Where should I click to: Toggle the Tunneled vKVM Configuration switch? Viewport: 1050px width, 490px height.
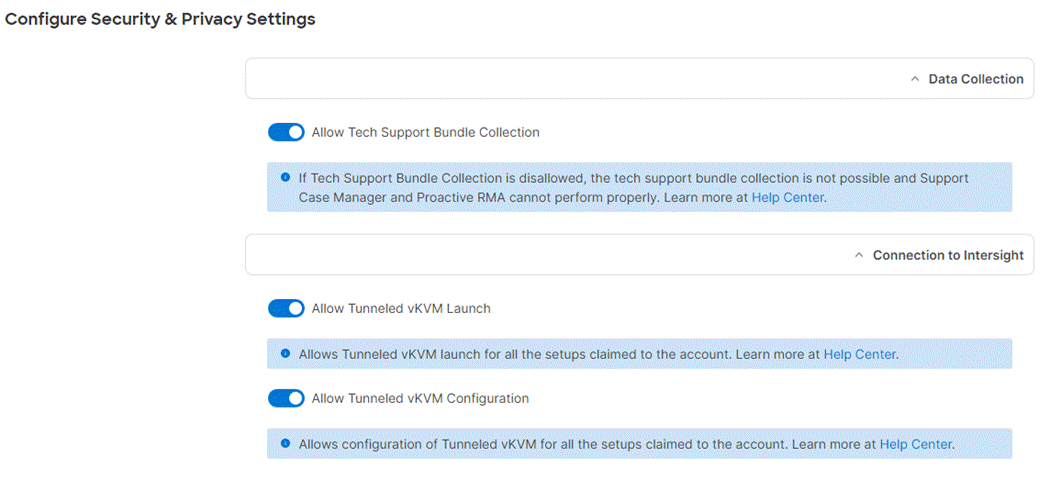286,398
